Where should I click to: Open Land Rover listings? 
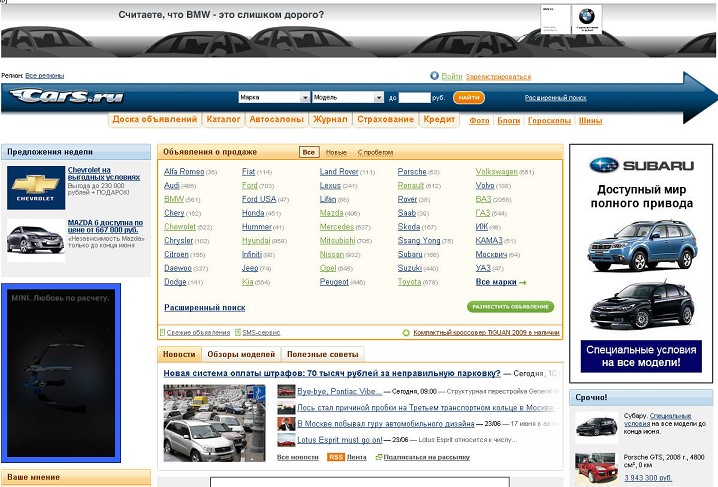[x=339, y=172]
